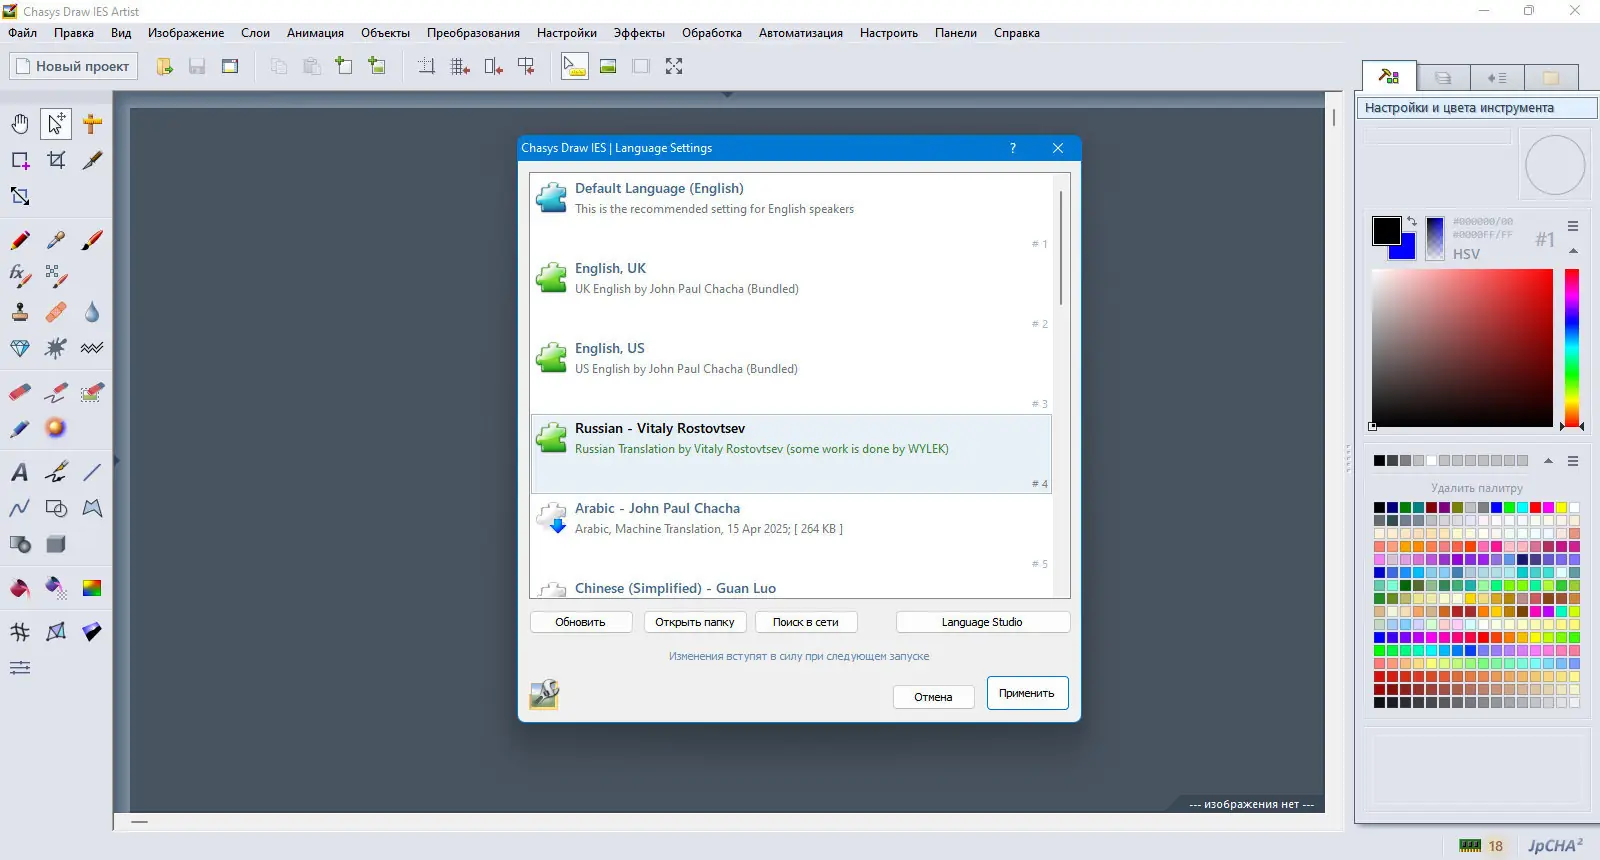Select the arrow pointer move tool
This screenshot has height=860, width=1600.
[56, 124]
